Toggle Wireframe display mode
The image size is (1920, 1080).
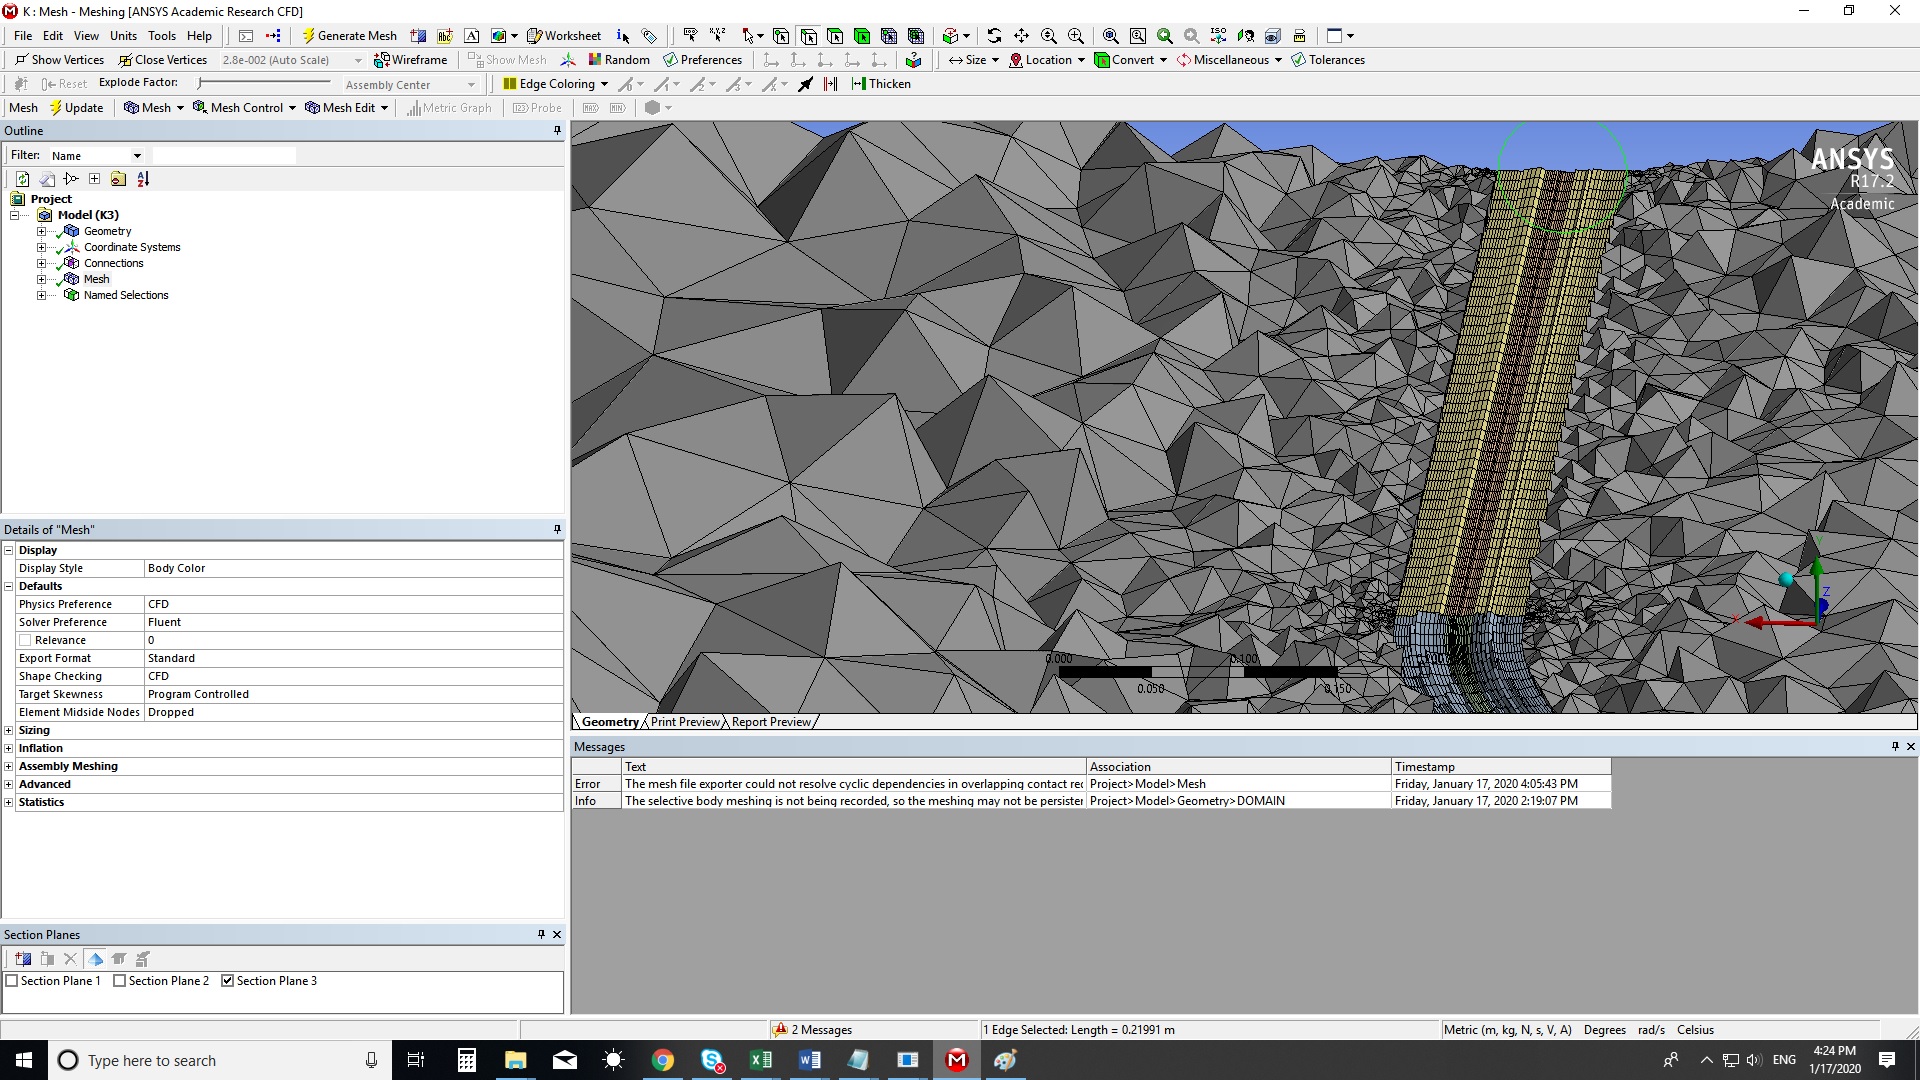[410, 60]
